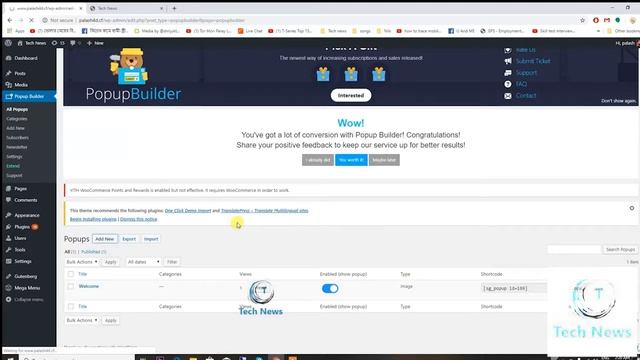Tick the select-all checkbox in table footer
Image resolution: width=640 pixels, height=360 pixels.
pos(71,306)
